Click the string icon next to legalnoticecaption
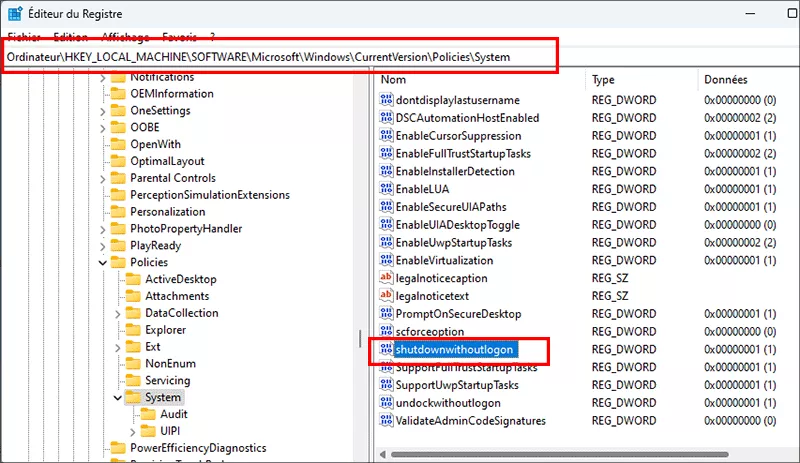 pyautogui.click(x=387, y=278)
